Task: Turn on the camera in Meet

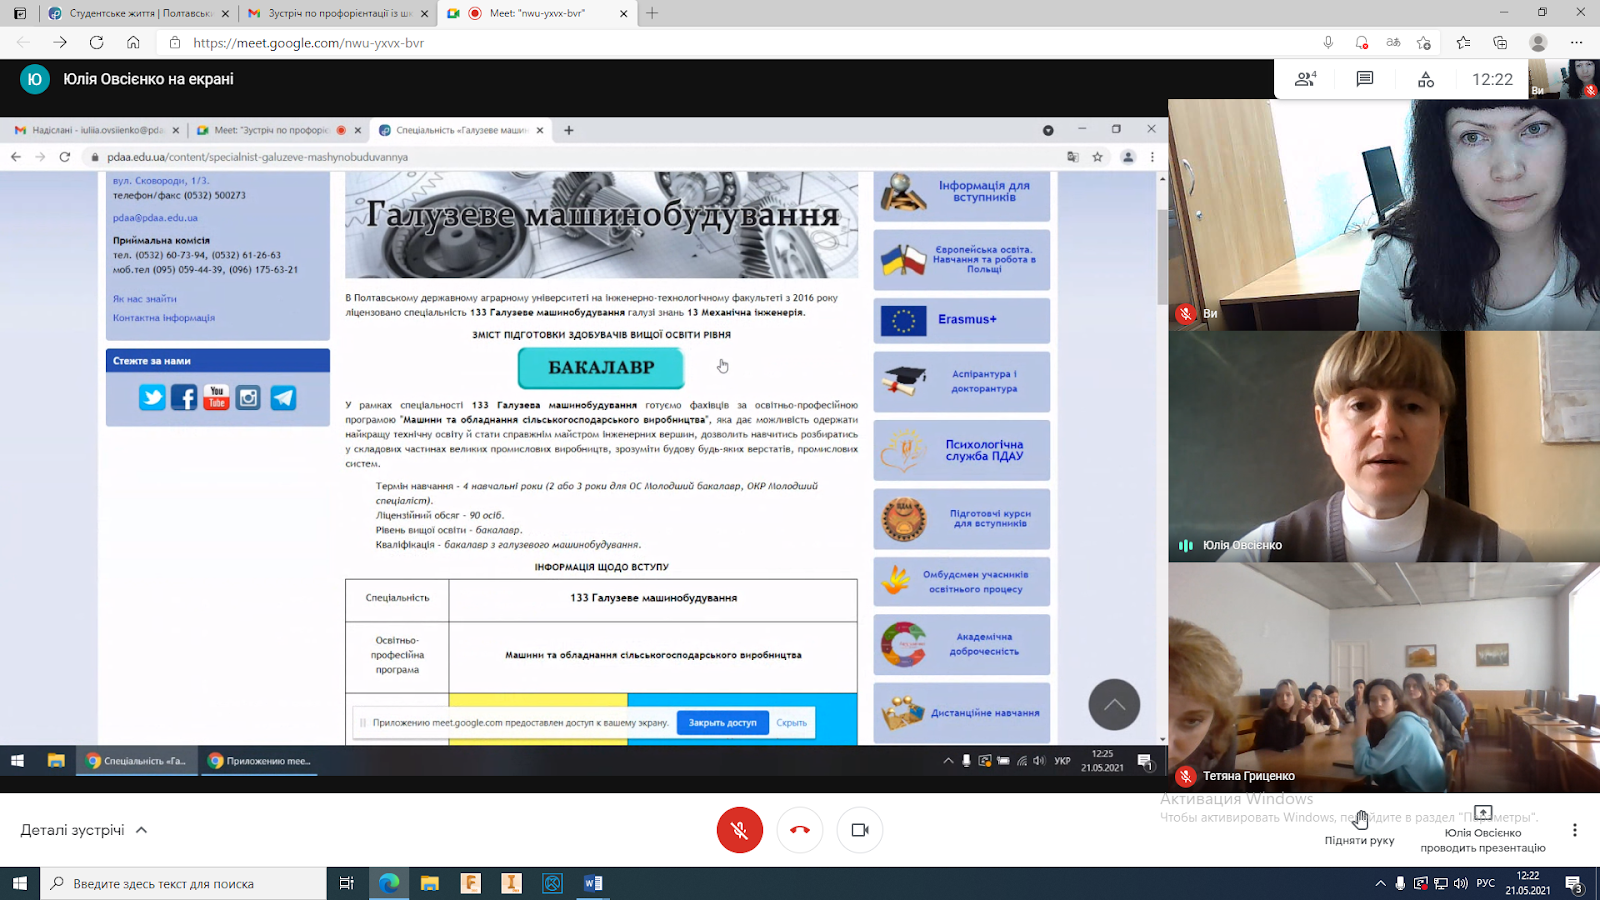Action: click(860, 830)
